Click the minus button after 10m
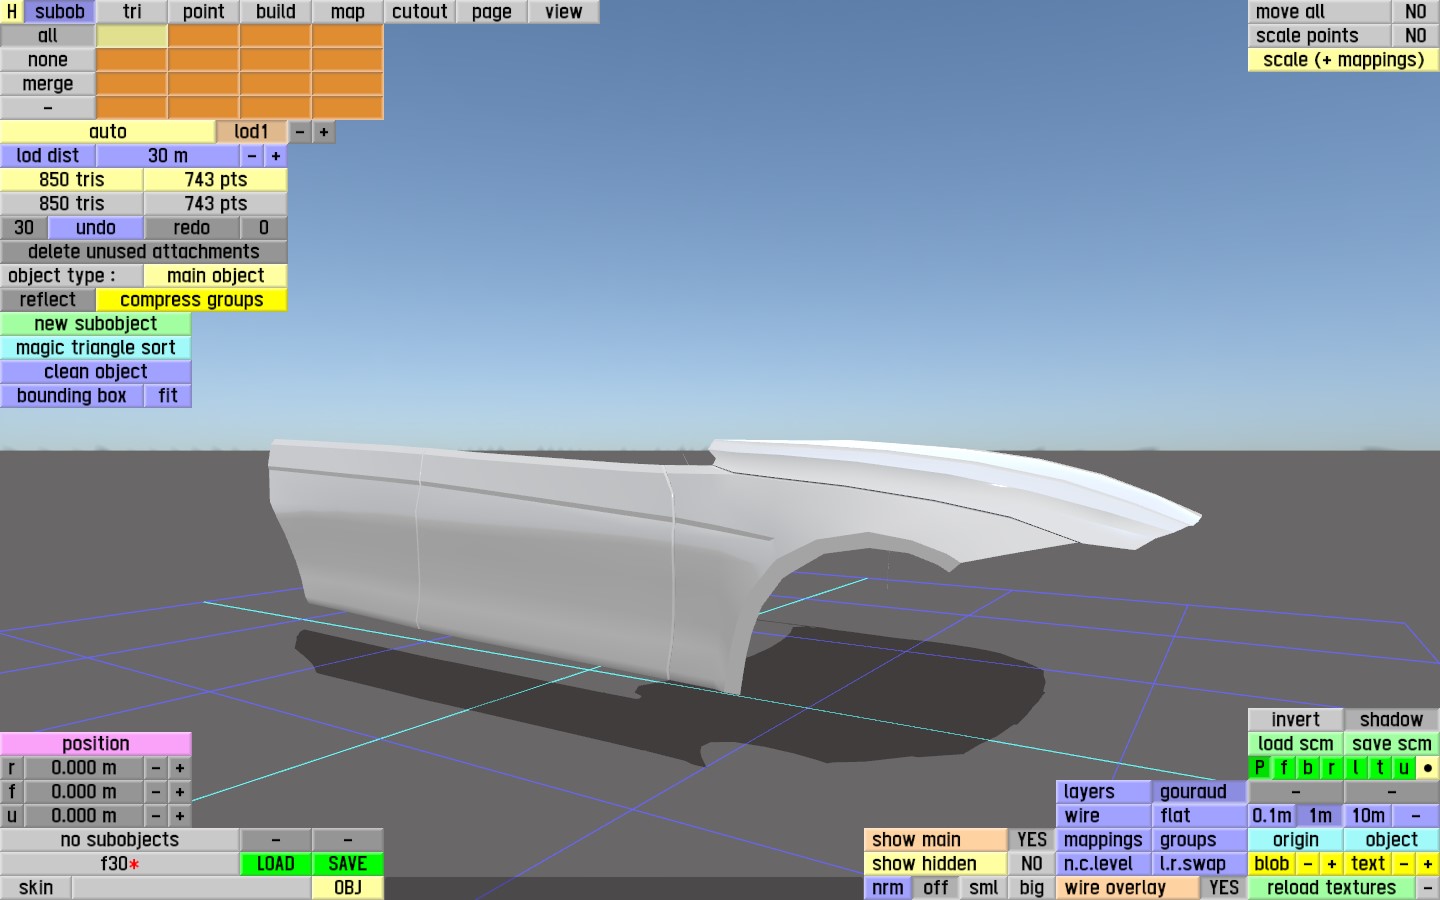Screen dimensions: 1440x900 click(x=1415, y=816)
